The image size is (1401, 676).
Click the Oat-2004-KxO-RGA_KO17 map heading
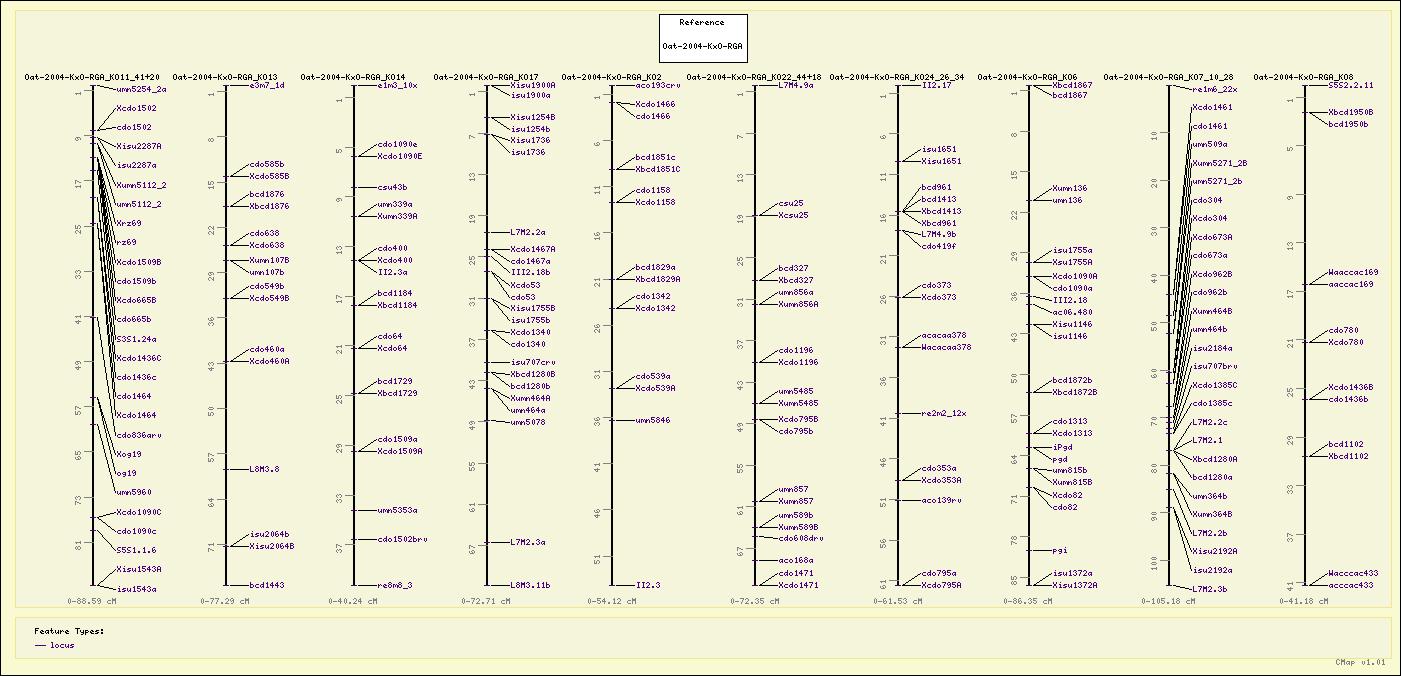(x=486, y=76)
